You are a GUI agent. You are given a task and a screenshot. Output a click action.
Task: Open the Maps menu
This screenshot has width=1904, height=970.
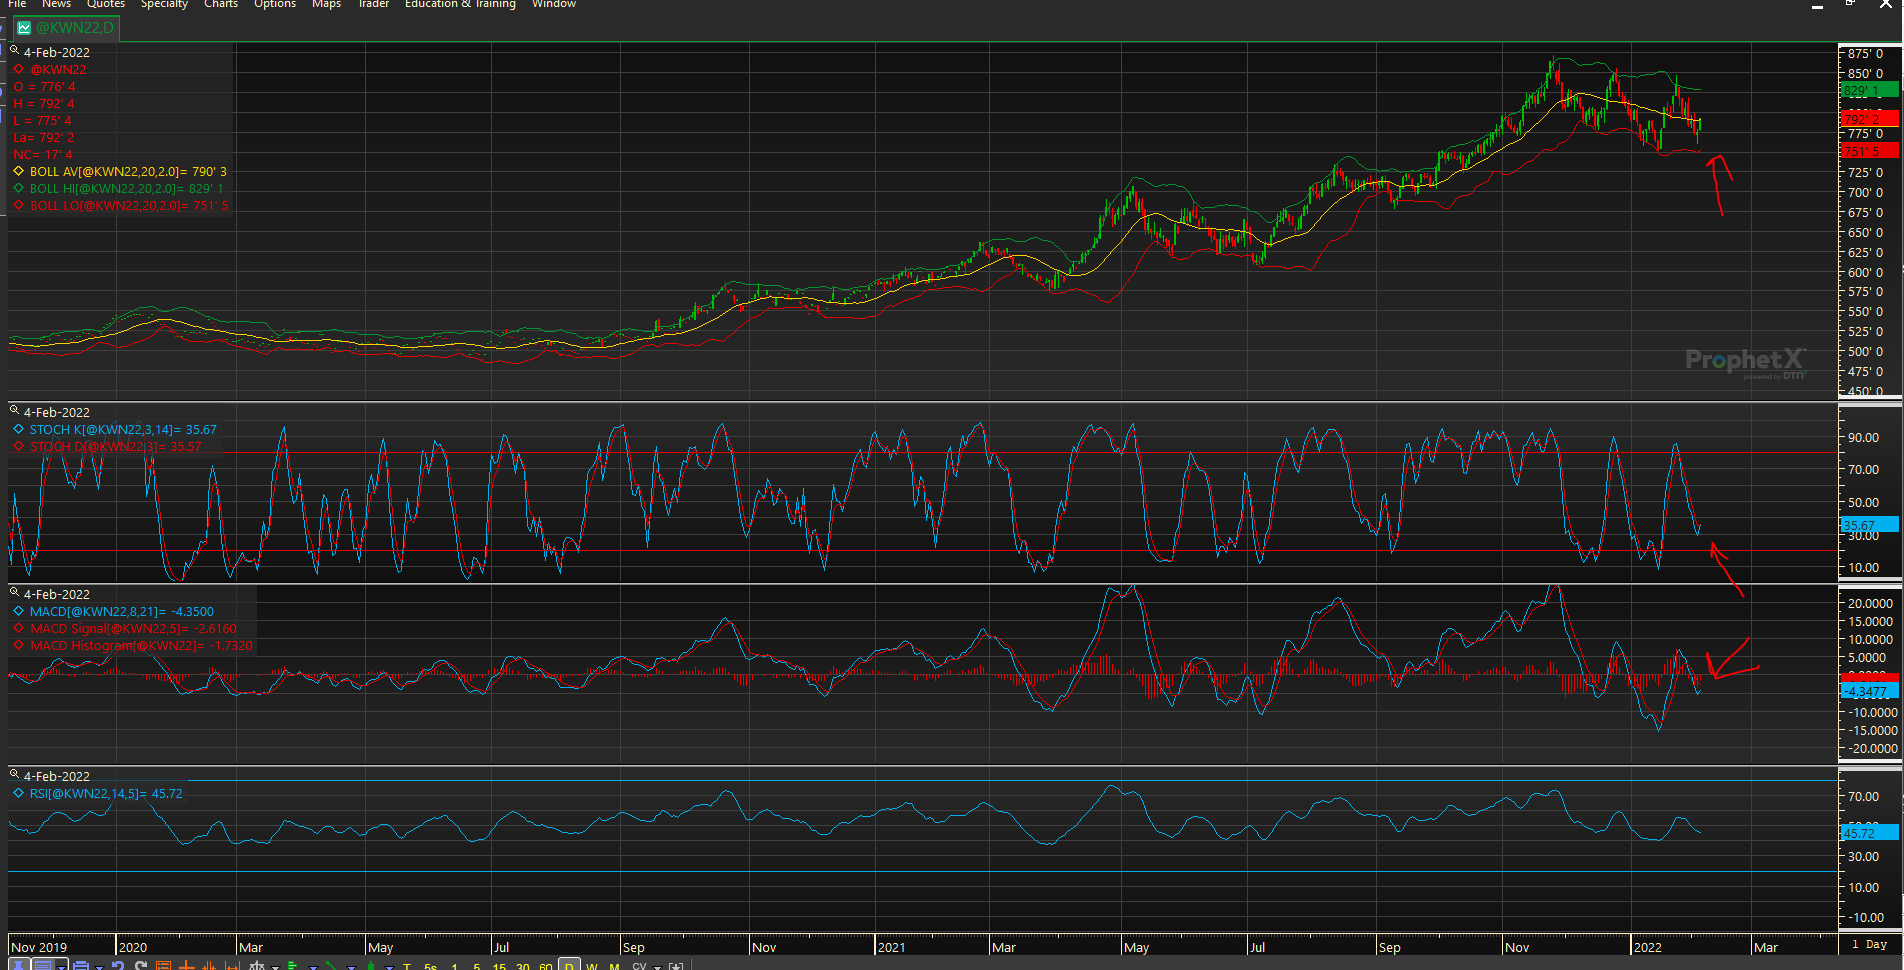326,4
